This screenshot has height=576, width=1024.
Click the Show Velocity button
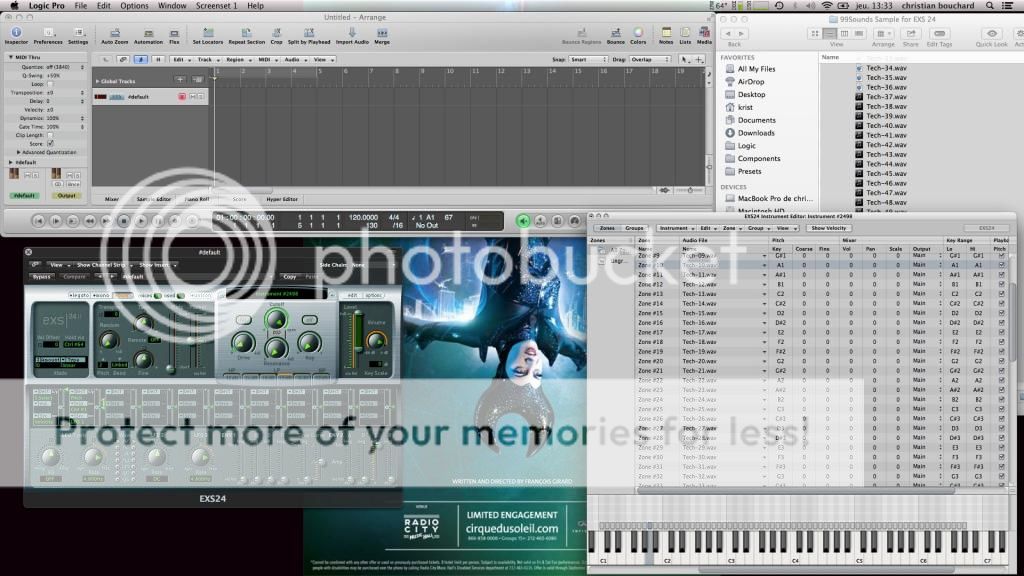tap(829, 228)
